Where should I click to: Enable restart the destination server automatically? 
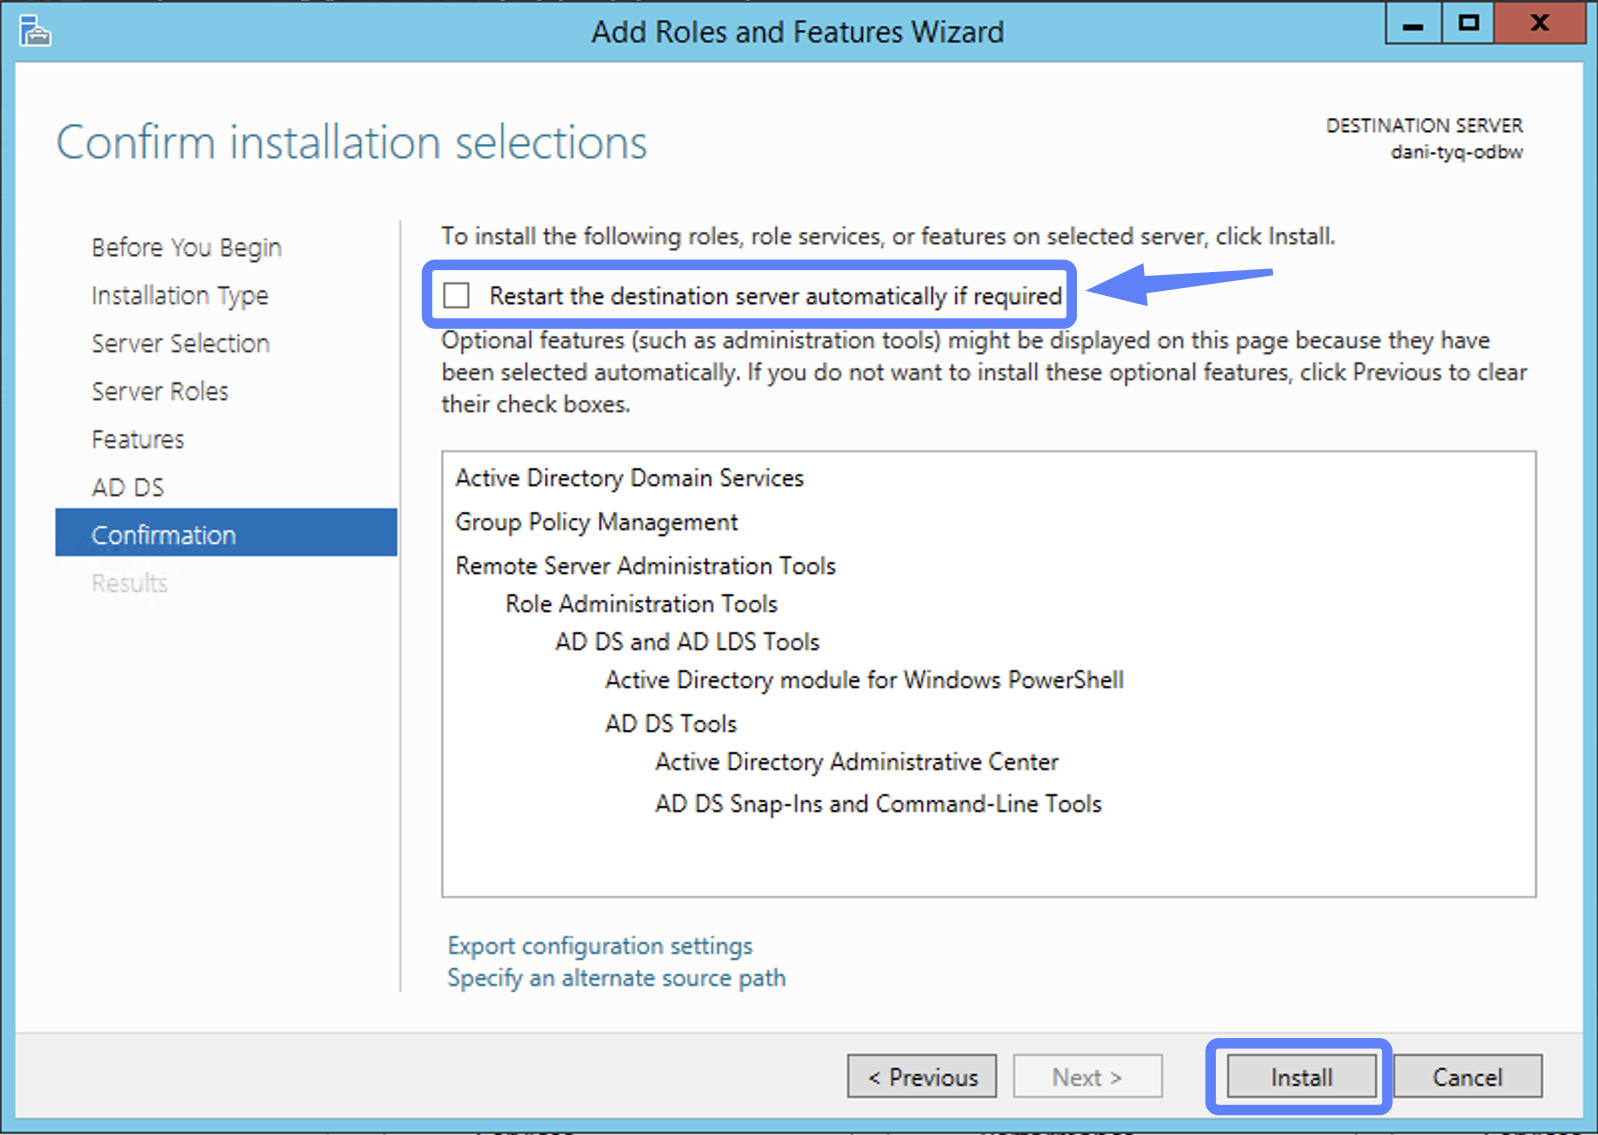456,295
